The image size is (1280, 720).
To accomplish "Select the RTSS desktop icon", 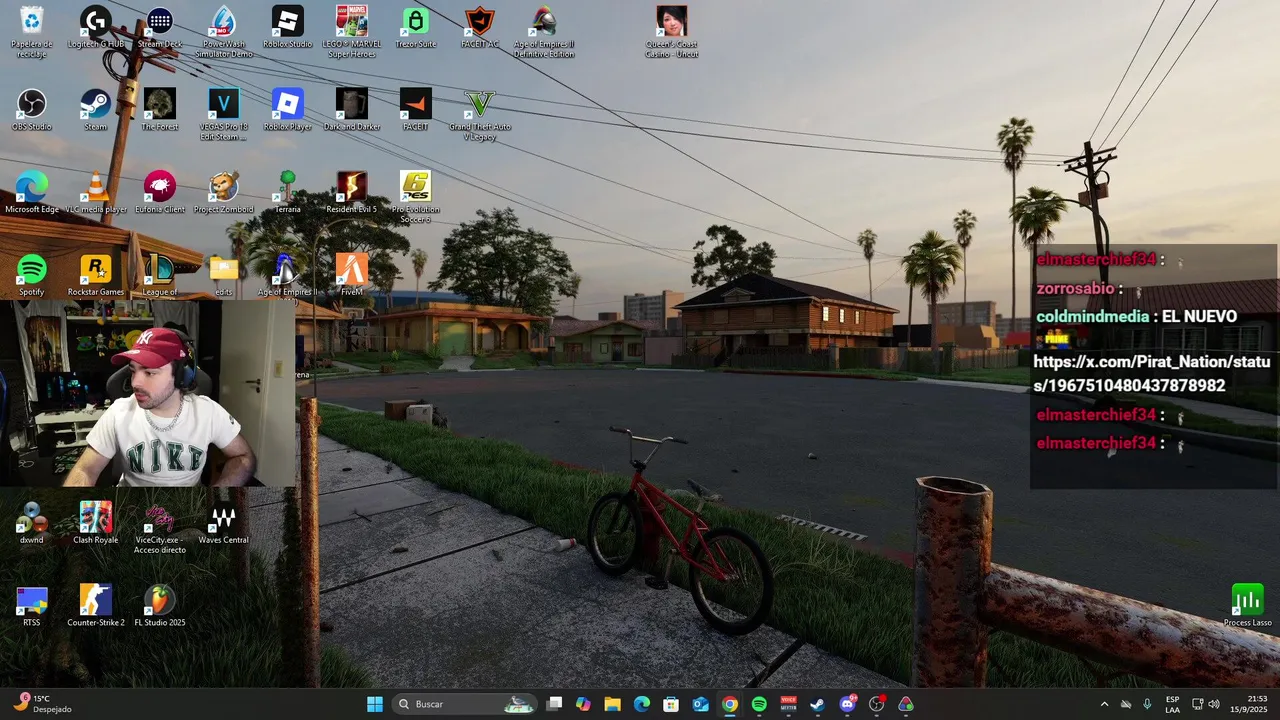I will (x=32, y=605).
